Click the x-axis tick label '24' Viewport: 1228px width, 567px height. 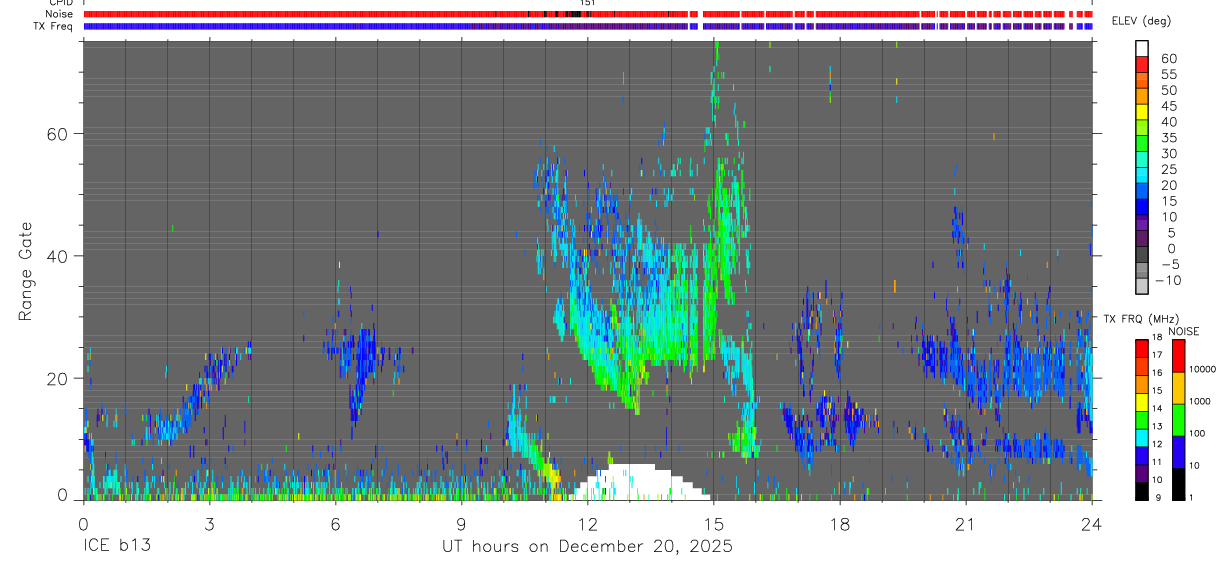coord(1091,523)
